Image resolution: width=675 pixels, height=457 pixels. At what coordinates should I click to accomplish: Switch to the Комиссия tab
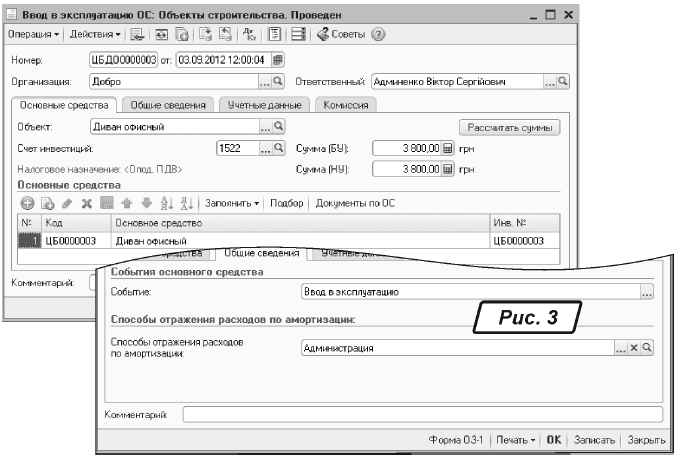coord(345,105)
